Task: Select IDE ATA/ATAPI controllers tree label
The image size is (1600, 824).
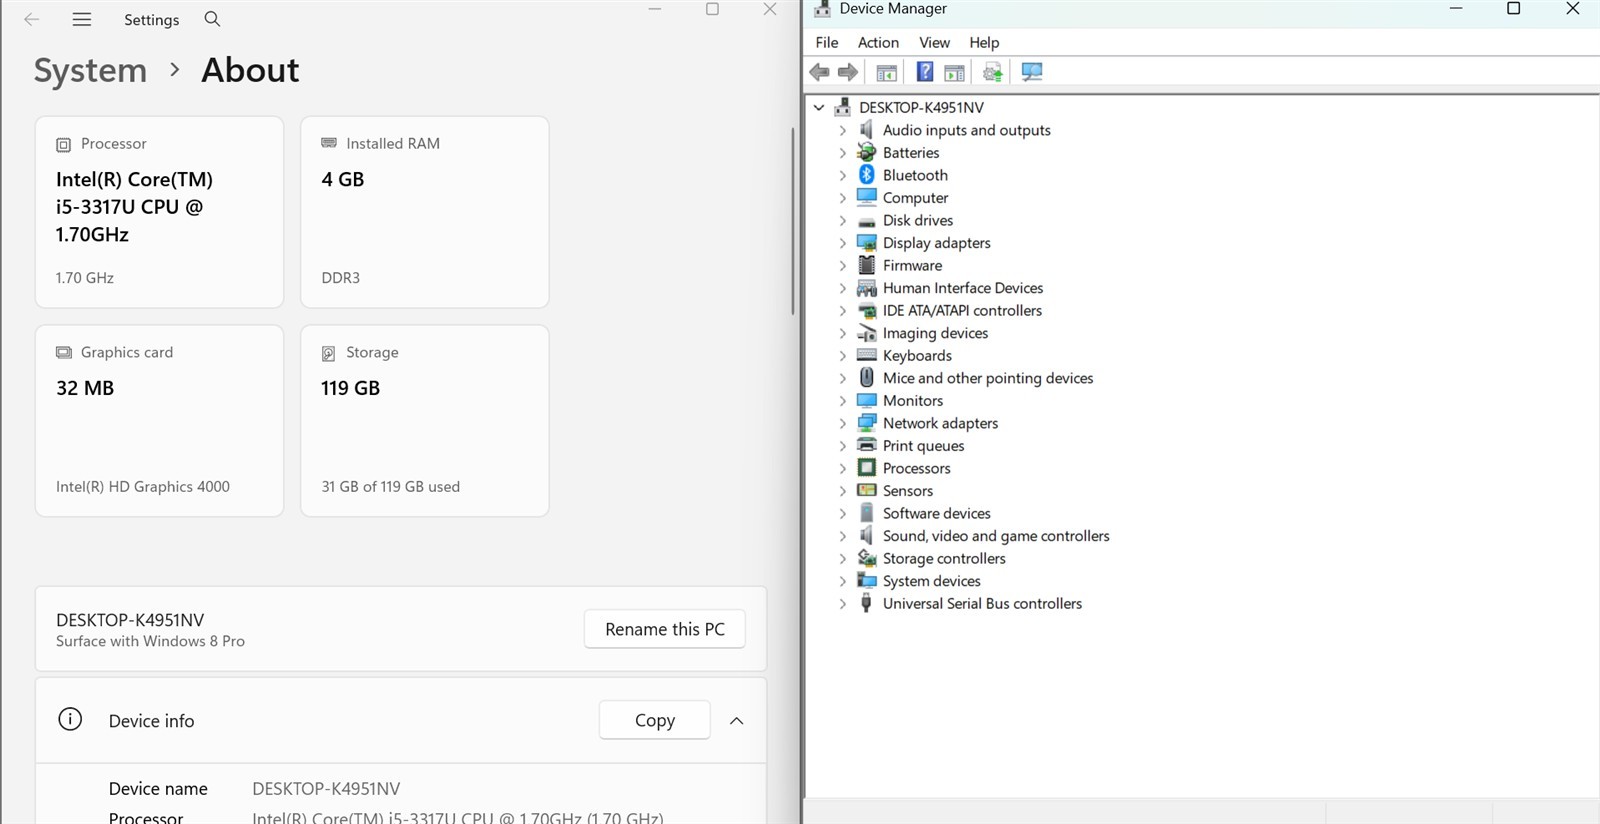Action: click(962, 310)
